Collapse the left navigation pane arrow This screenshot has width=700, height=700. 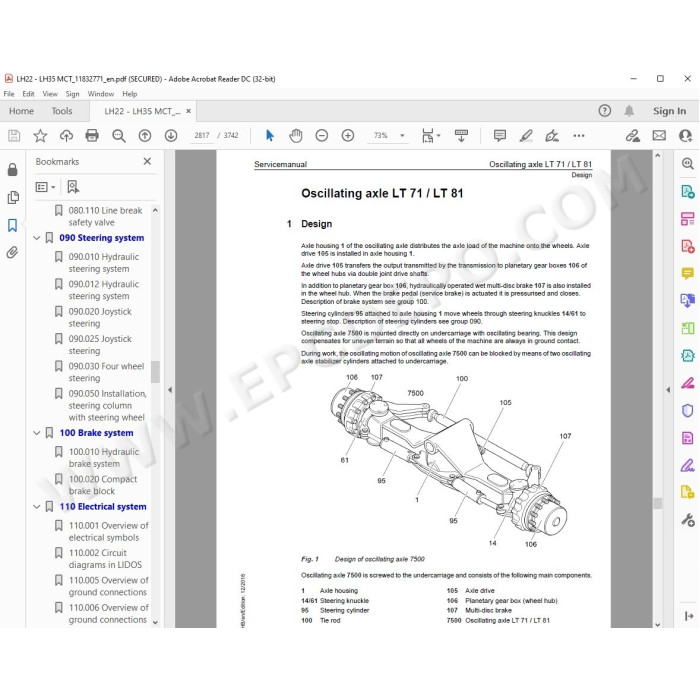[x=170, y=390]
